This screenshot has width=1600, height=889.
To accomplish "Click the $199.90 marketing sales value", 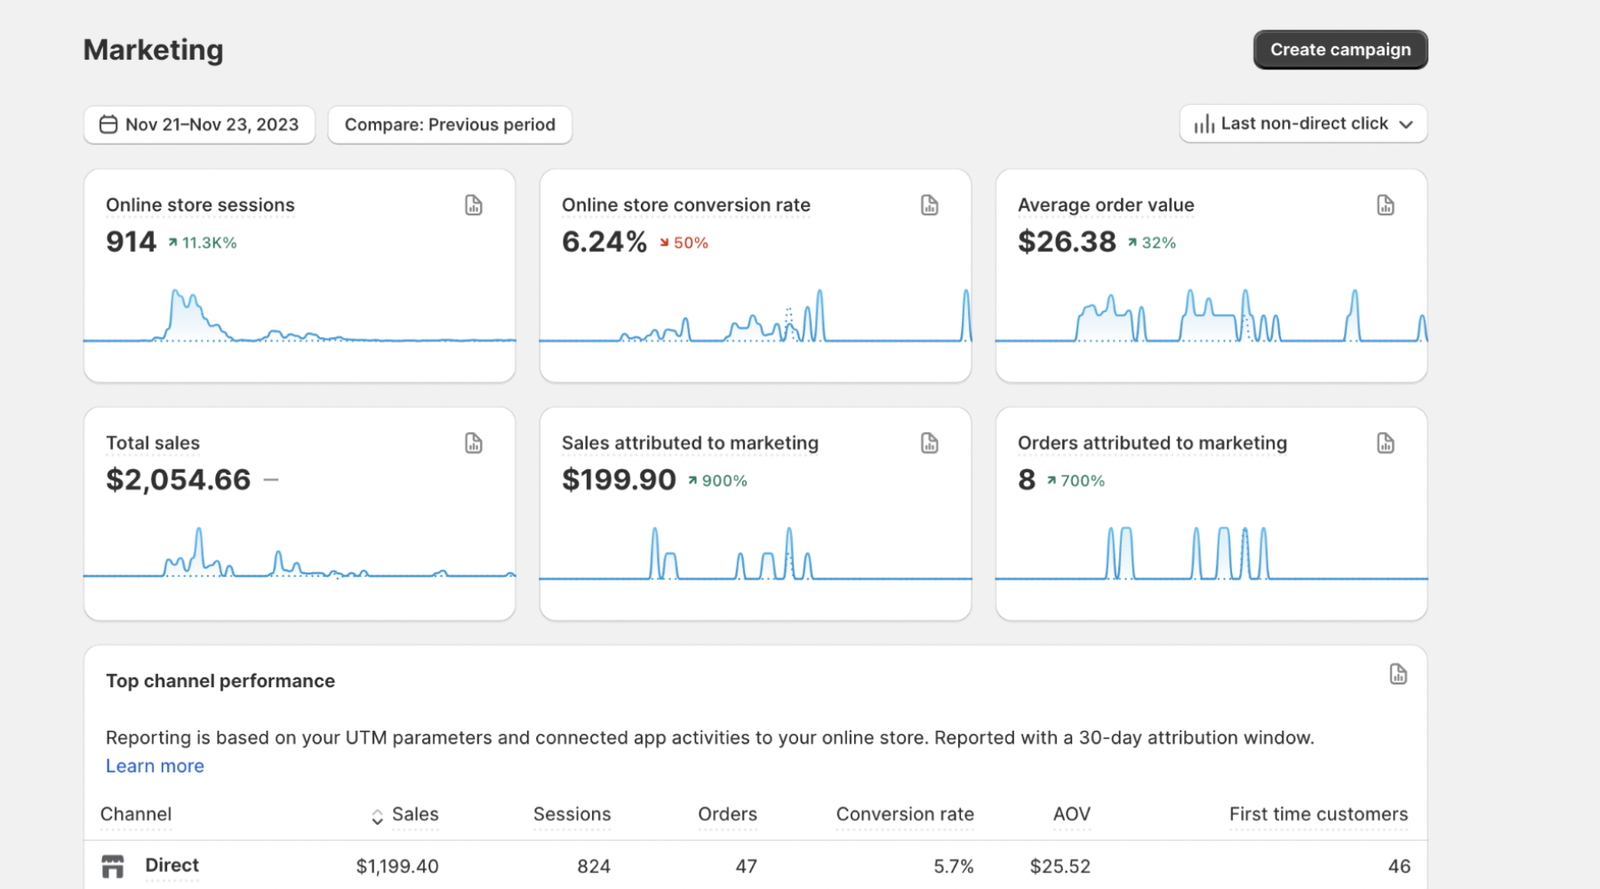I will (x=619, y=480).
